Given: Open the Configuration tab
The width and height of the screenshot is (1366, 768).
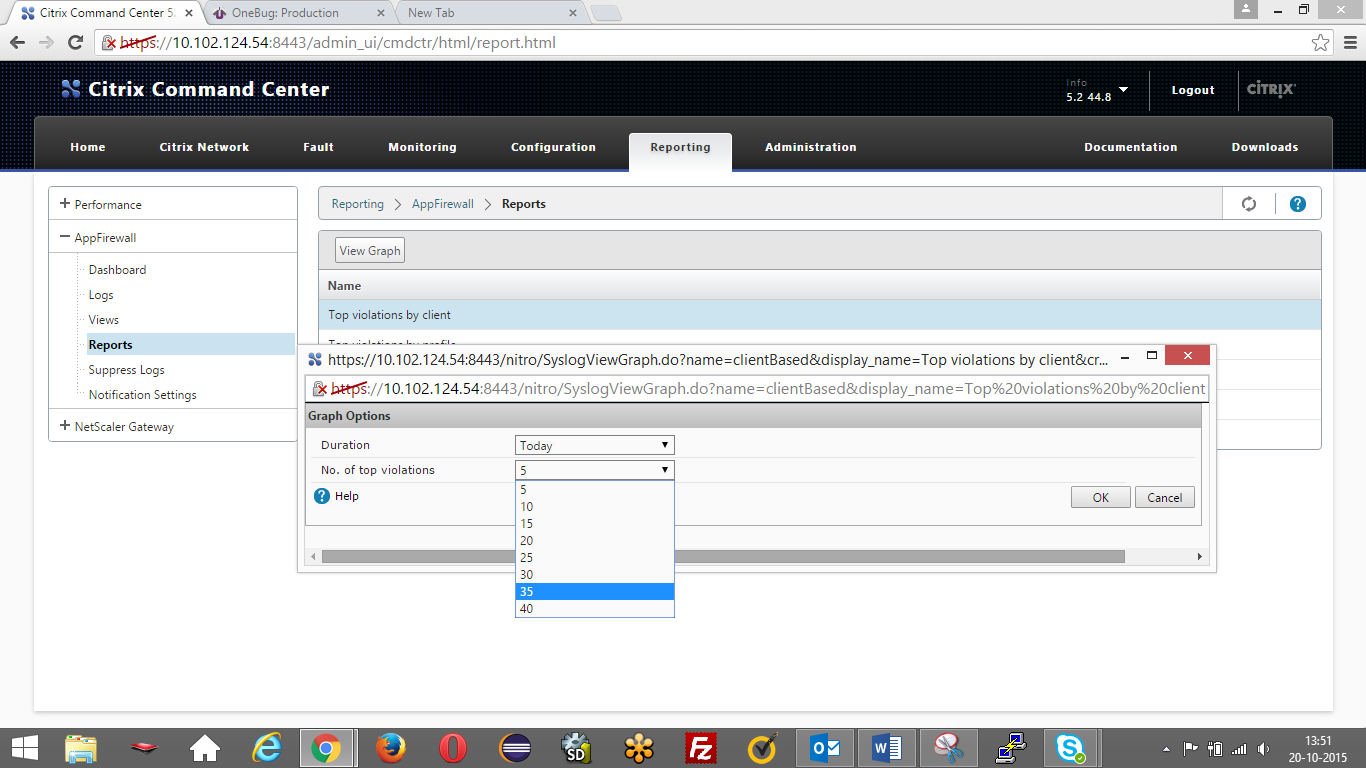Looking at the screenshot, I should click(553, 147).
